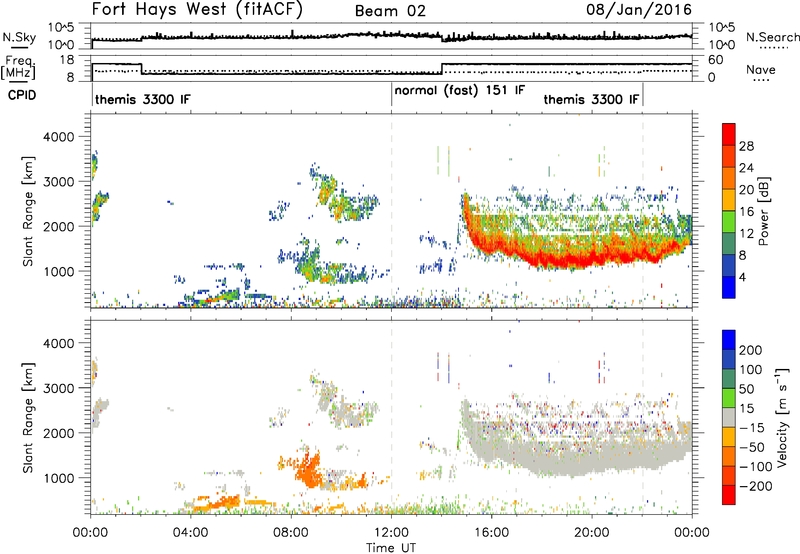Select the "Beam 02" heading

390,11
